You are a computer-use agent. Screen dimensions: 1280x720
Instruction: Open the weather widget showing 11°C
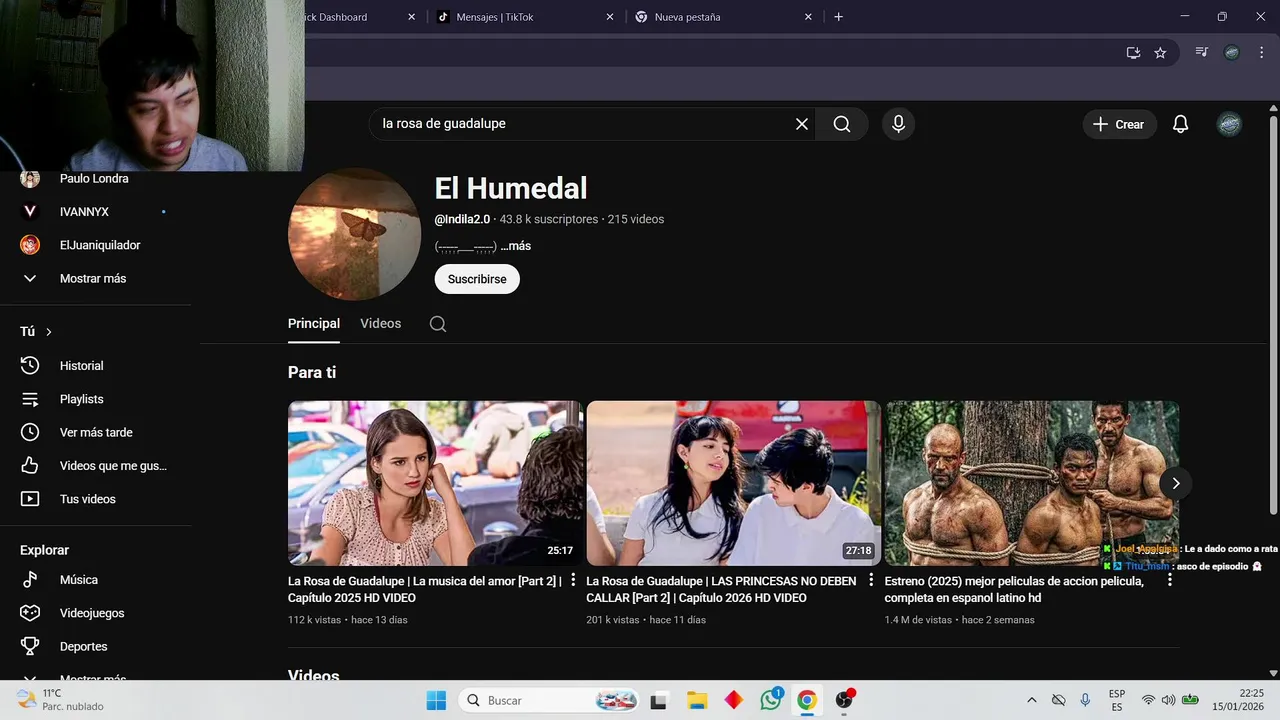60,699
